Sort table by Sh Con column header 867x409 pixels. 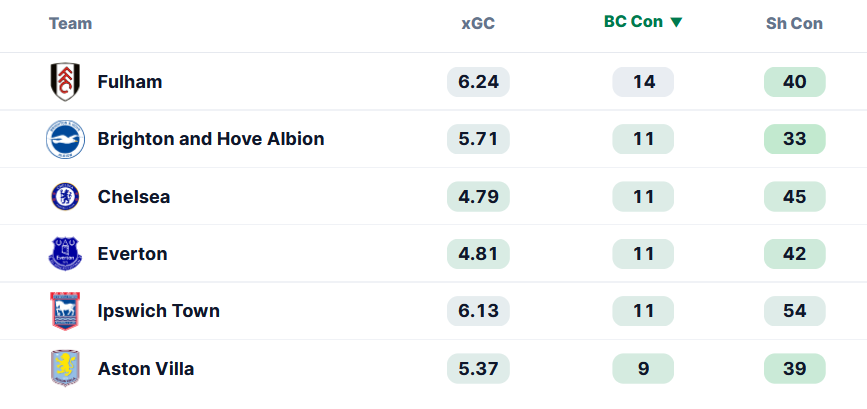pyautogui.click(x=794, y=24)
